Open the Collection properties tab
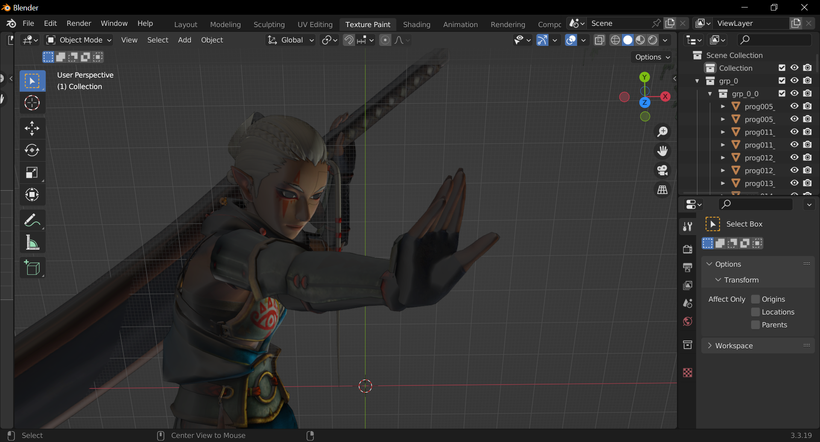 point(687,345)
